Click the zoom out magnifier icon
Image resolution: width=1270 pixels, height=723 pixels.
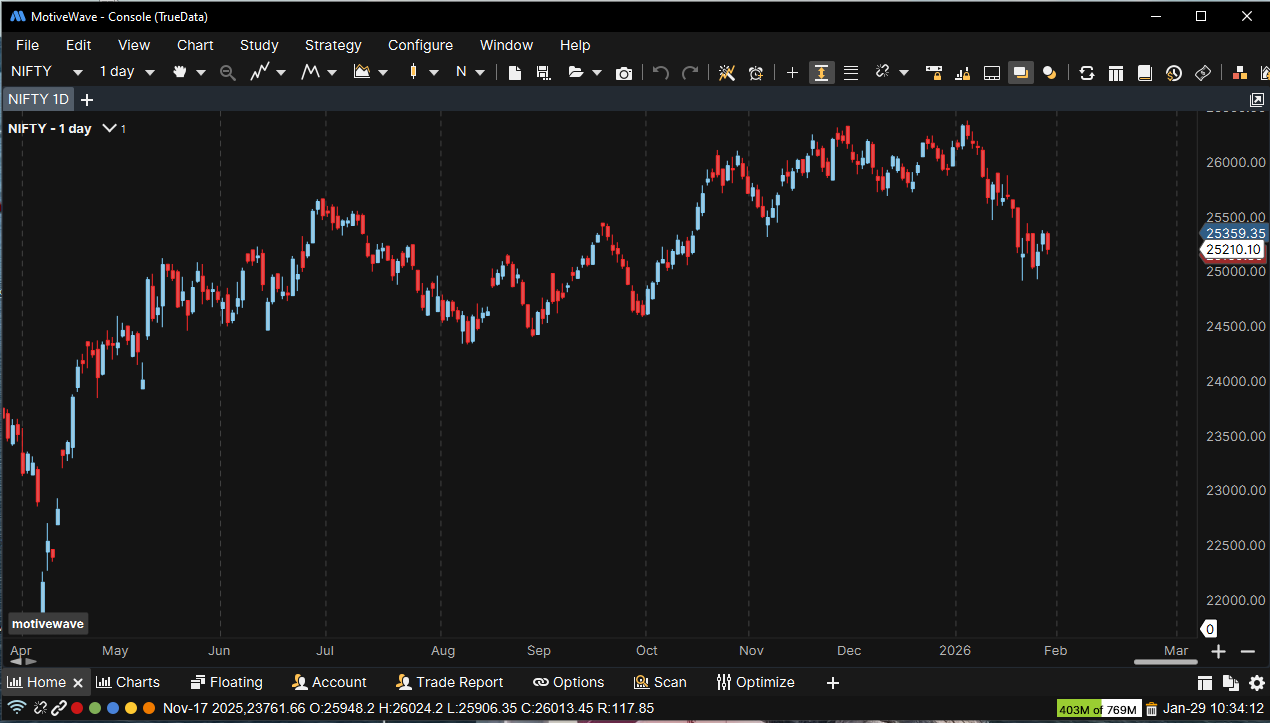(x=227, y=73)
